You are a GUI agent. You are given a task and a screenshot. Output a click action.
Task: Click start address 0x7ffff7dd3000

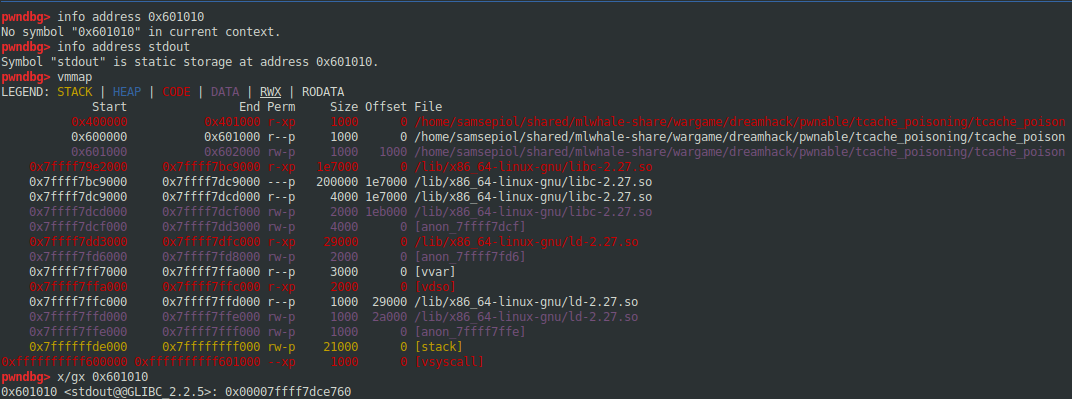78,242
